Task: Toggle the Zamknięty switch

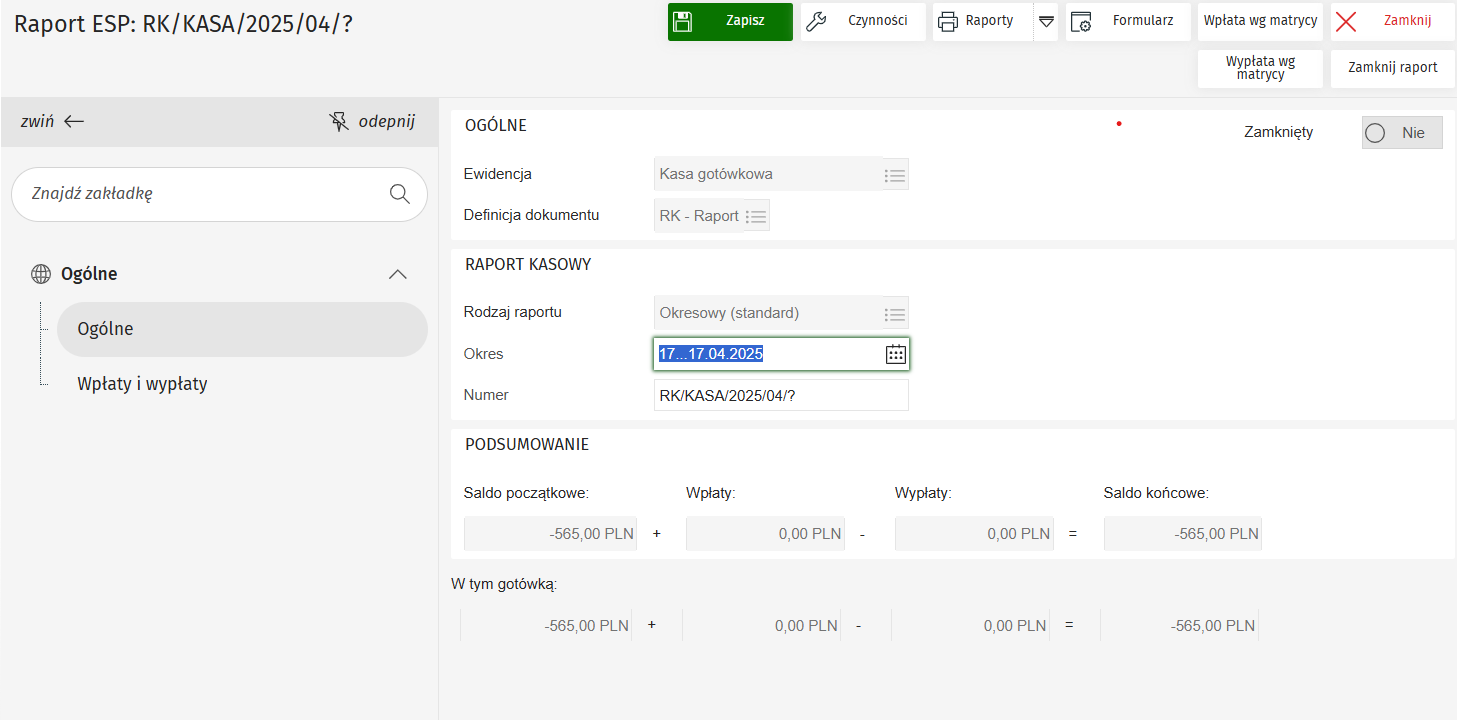Action: [1401, 133]
